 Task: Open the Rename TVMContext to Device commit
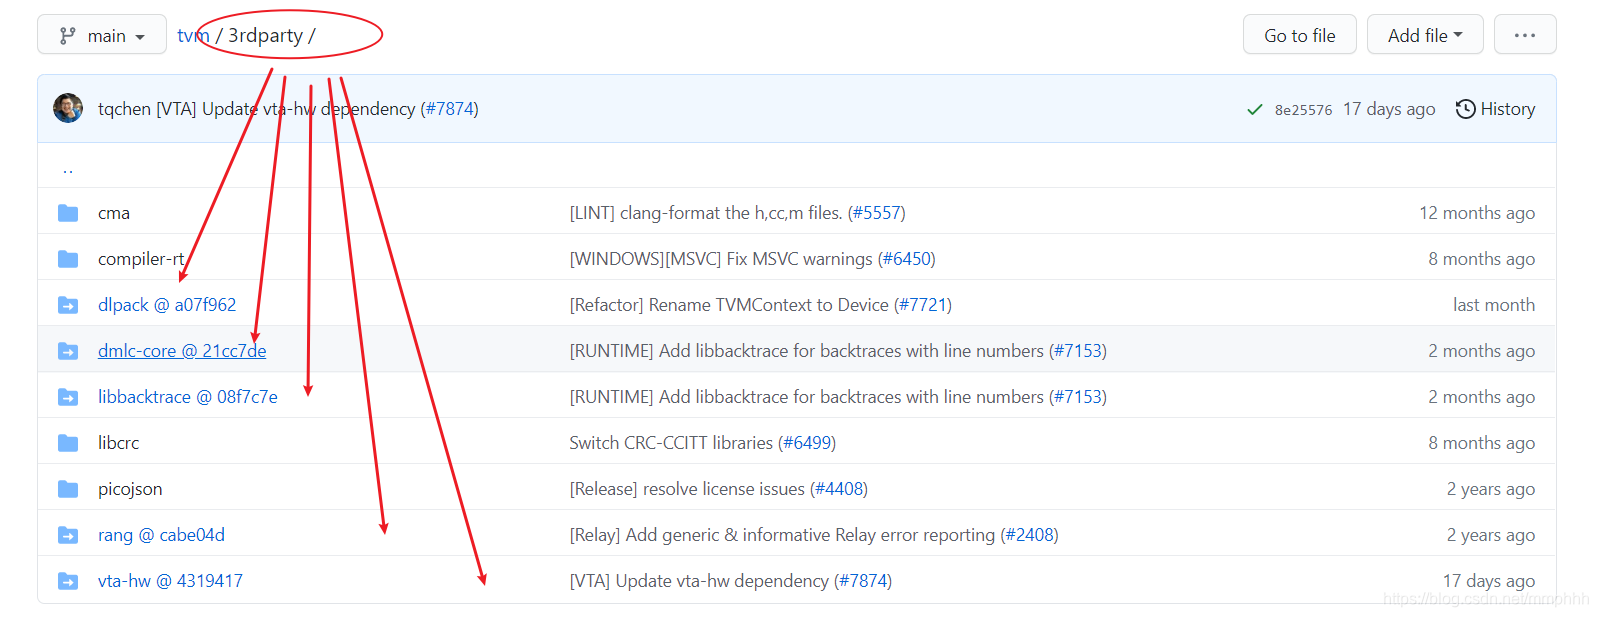coord(729,305)
